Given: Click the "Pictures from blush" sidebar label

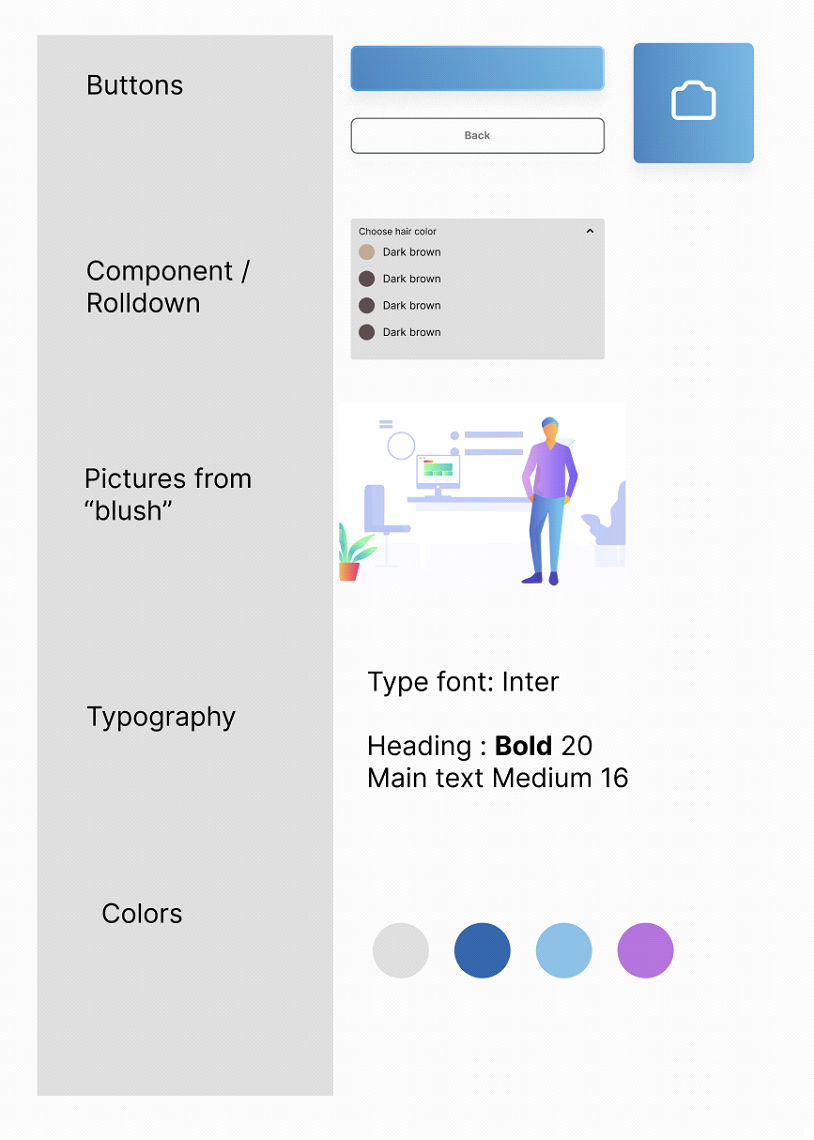Looking at the screenshot, I should (167, 494).
